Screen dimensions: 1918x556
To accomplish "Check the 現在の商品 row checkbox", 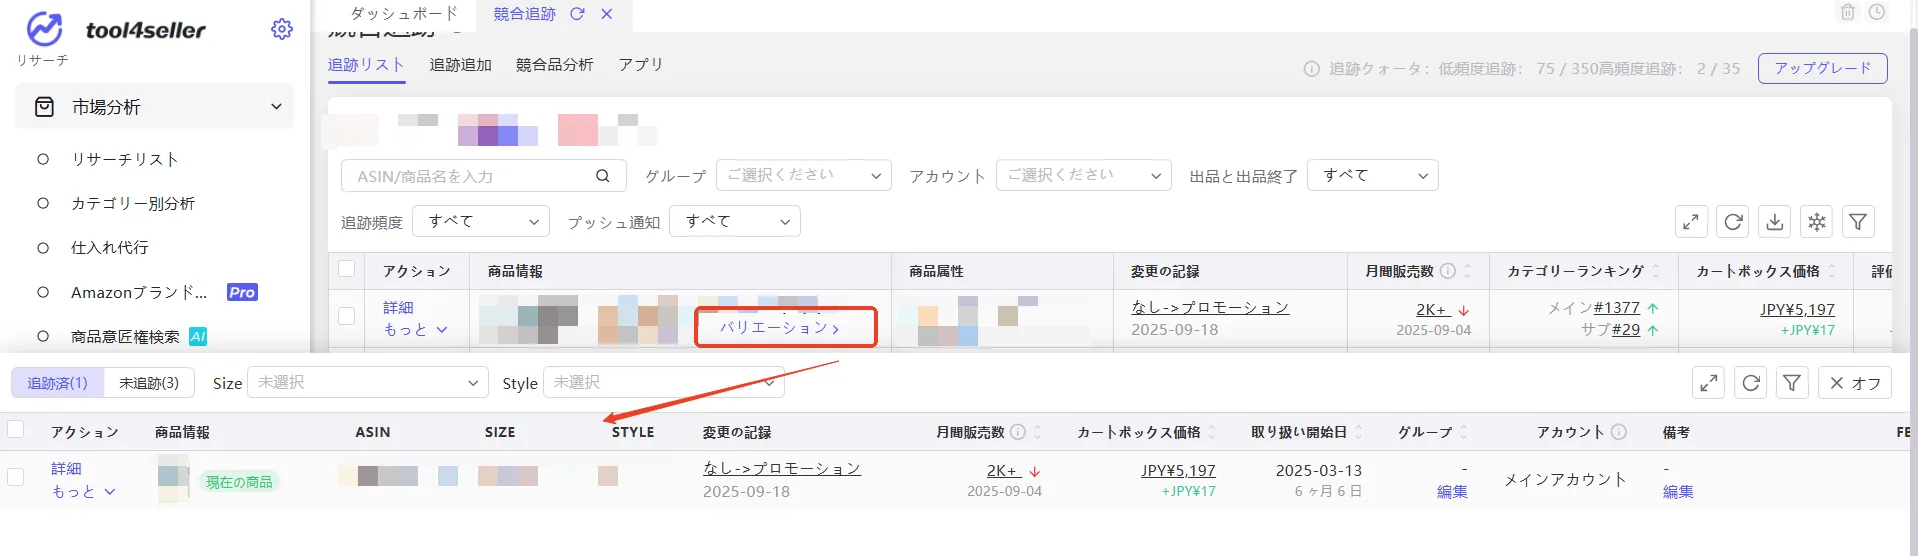I will tap(15, 477).
